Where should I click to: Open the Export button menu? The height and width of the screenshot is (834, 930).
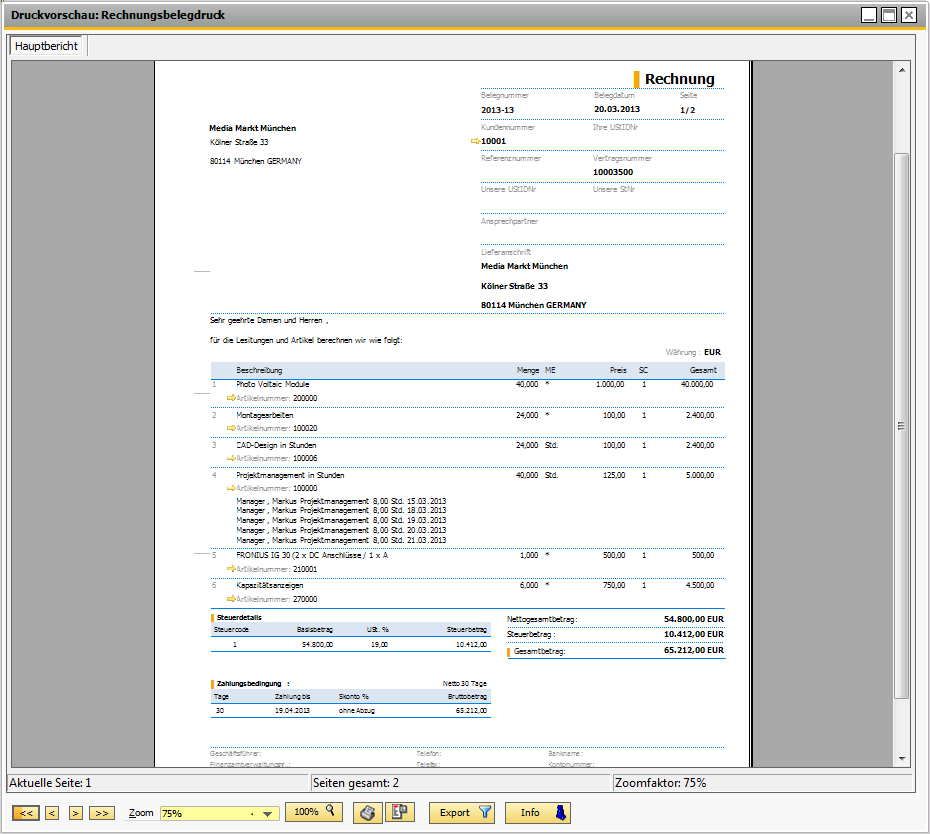click(x=461, y=813)
